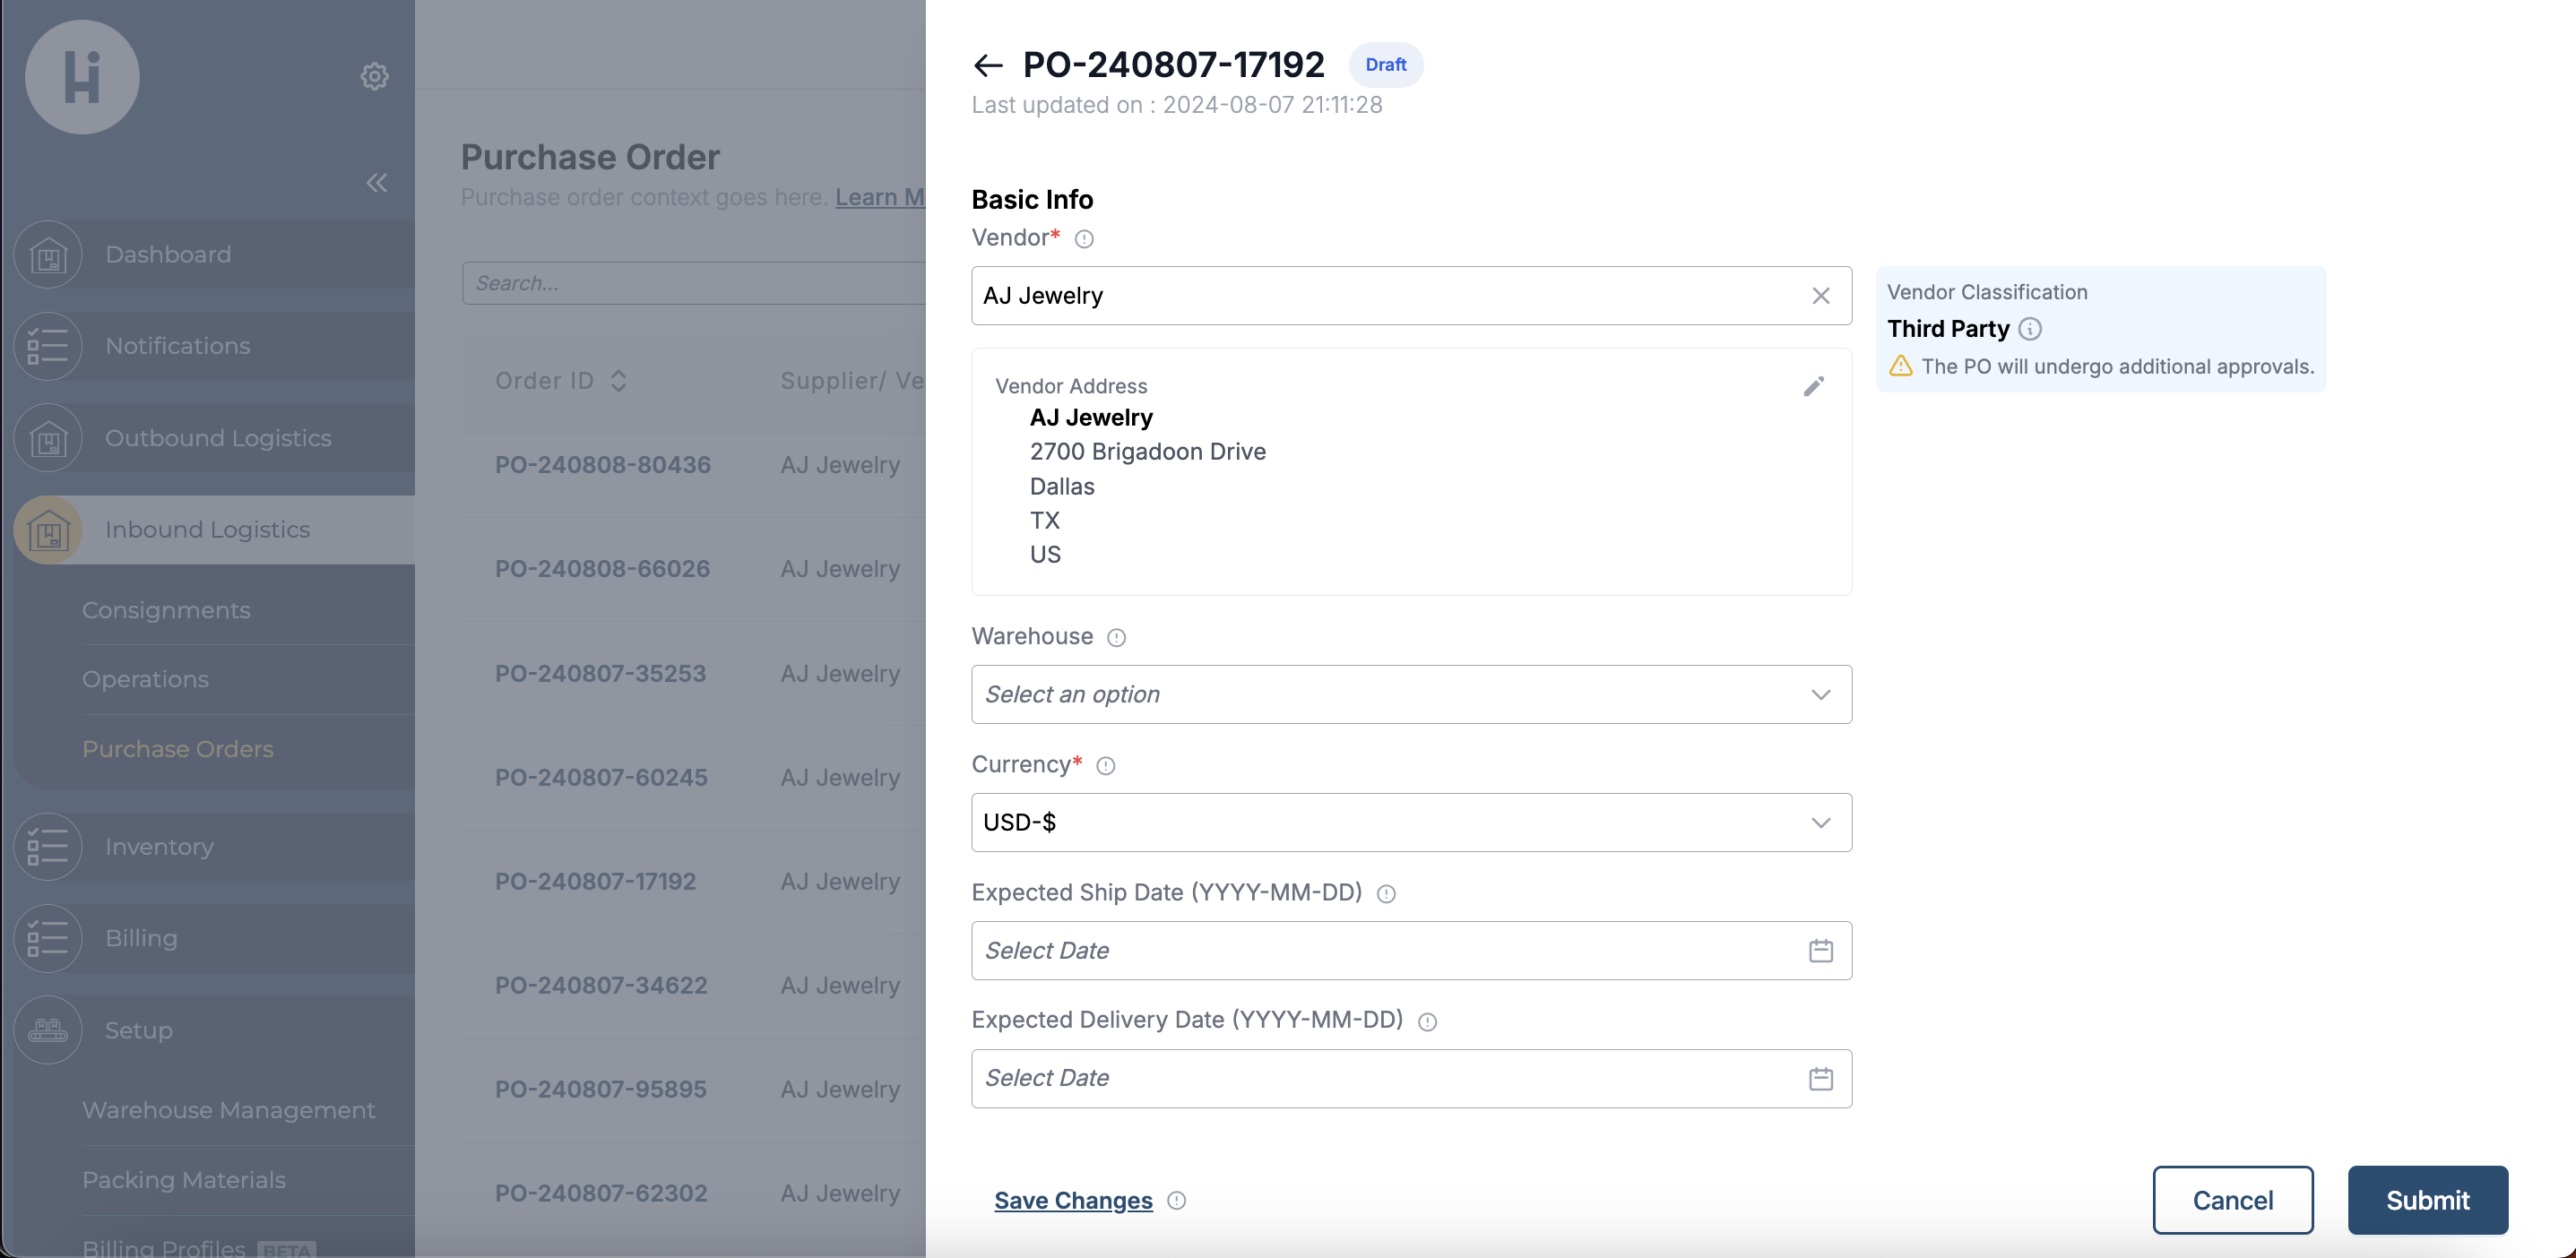The image size is (2576, 1258).
Task: Click the Third Party info icon
Action: pyautogui.click(x=2030, y=329)
